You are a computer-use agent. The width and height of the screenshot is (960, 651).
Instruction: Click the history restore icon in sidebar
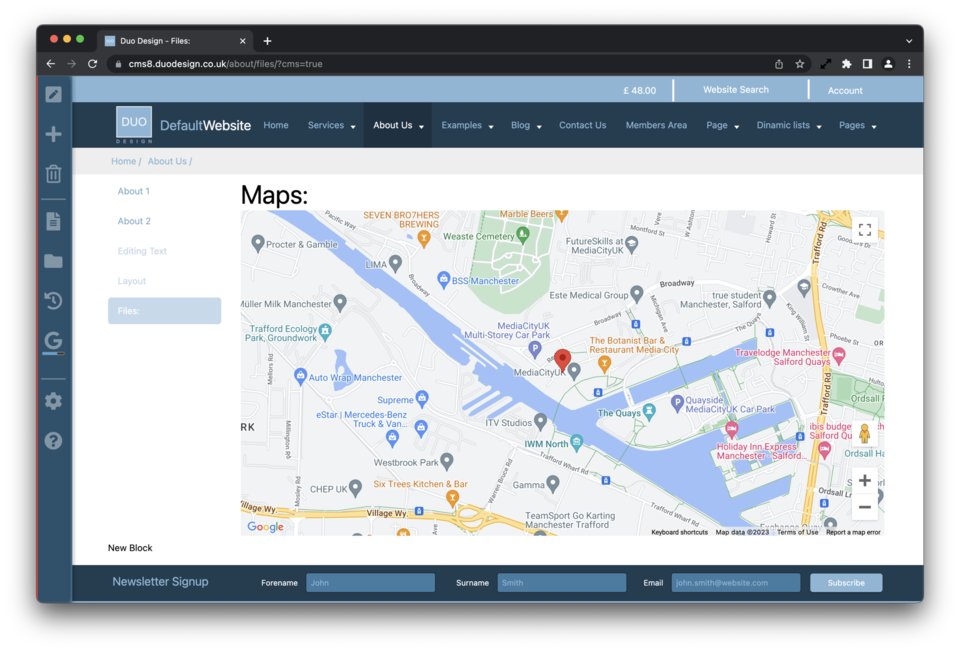click(53, 301)
